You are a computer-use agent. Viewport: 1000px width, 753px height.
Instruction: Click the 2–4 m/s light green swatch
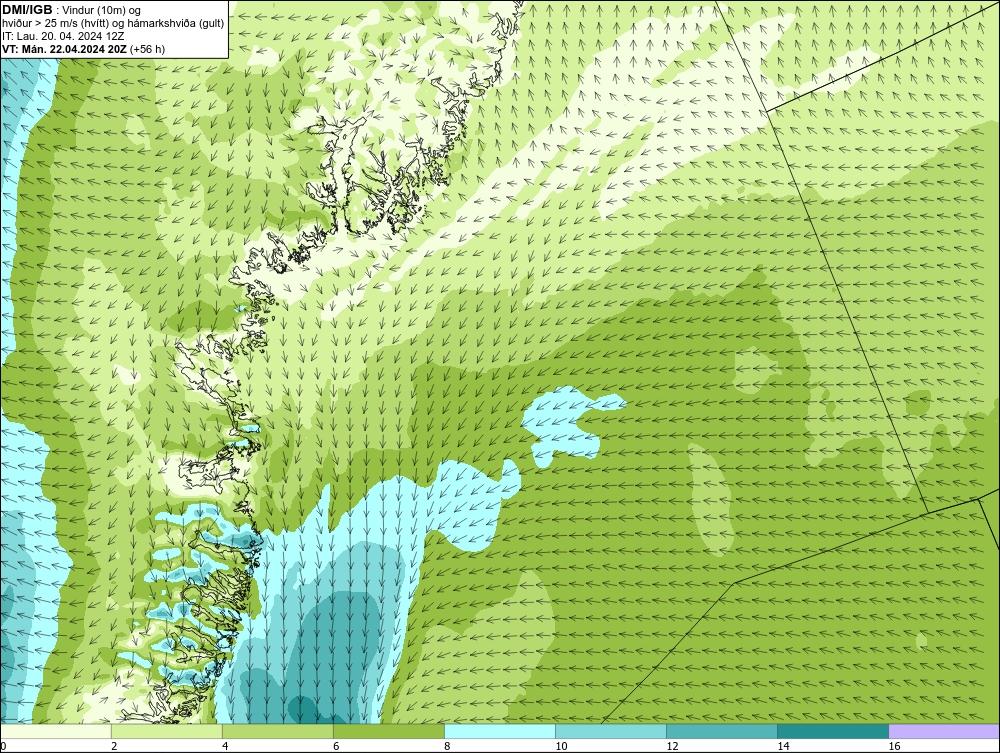pos(167,731)
